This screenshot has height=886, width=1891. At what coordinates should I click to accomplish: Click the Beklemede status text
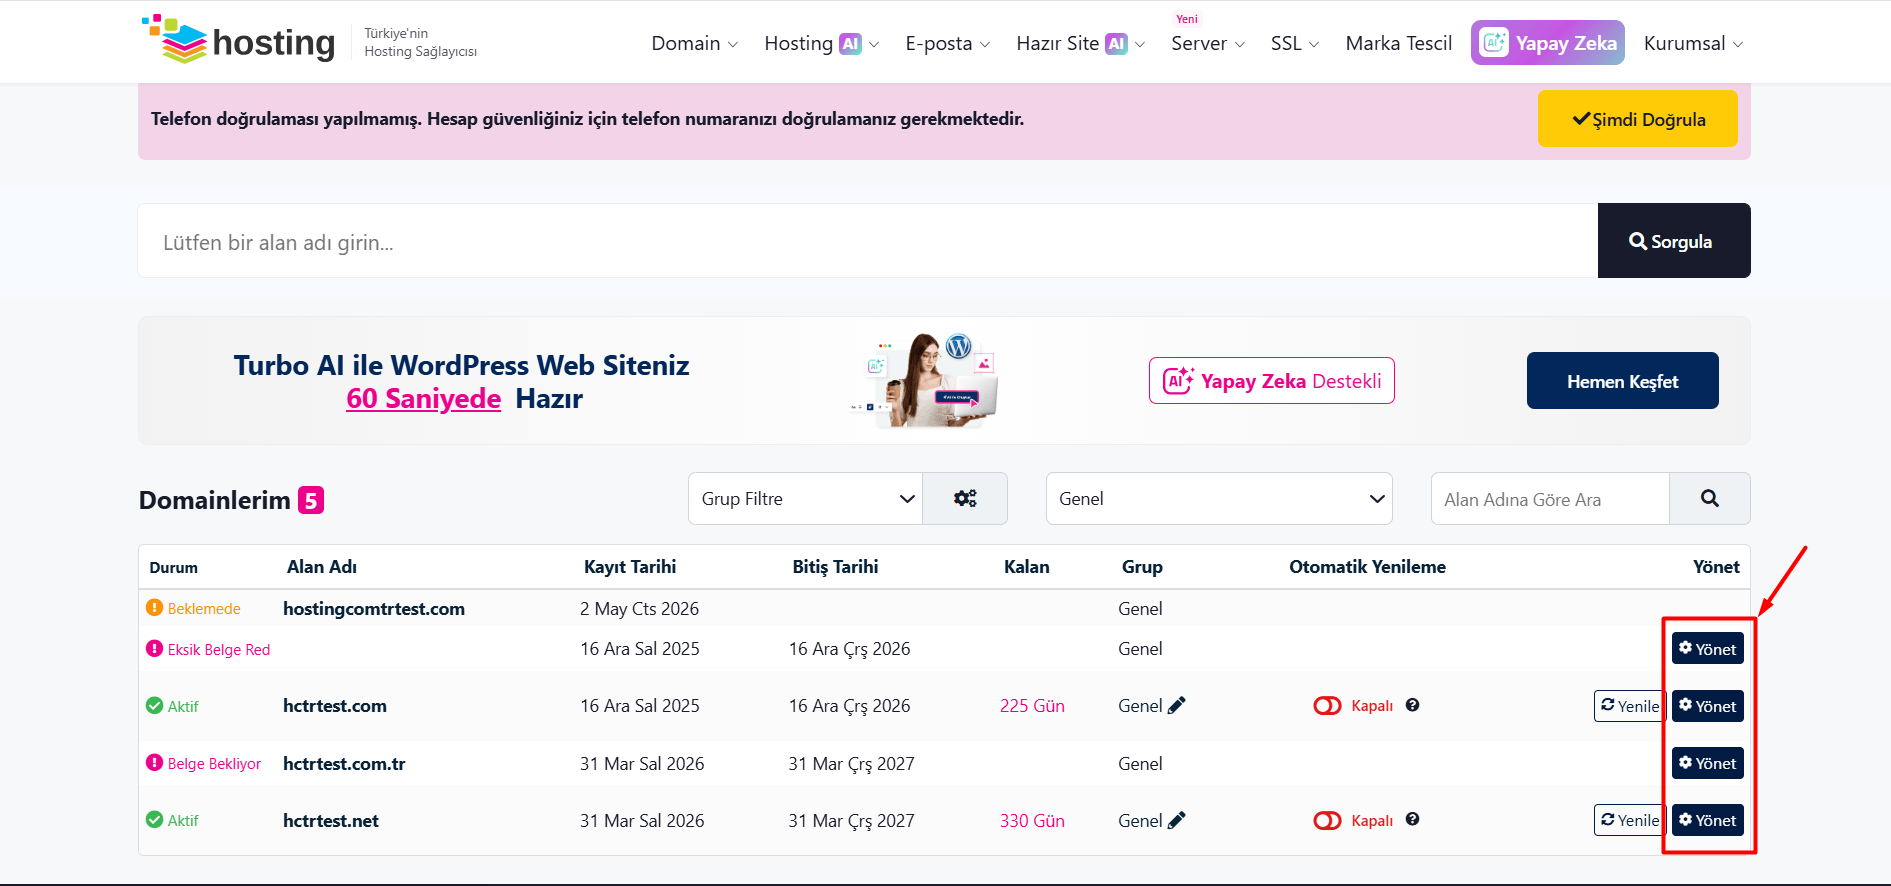click(204, 608)
